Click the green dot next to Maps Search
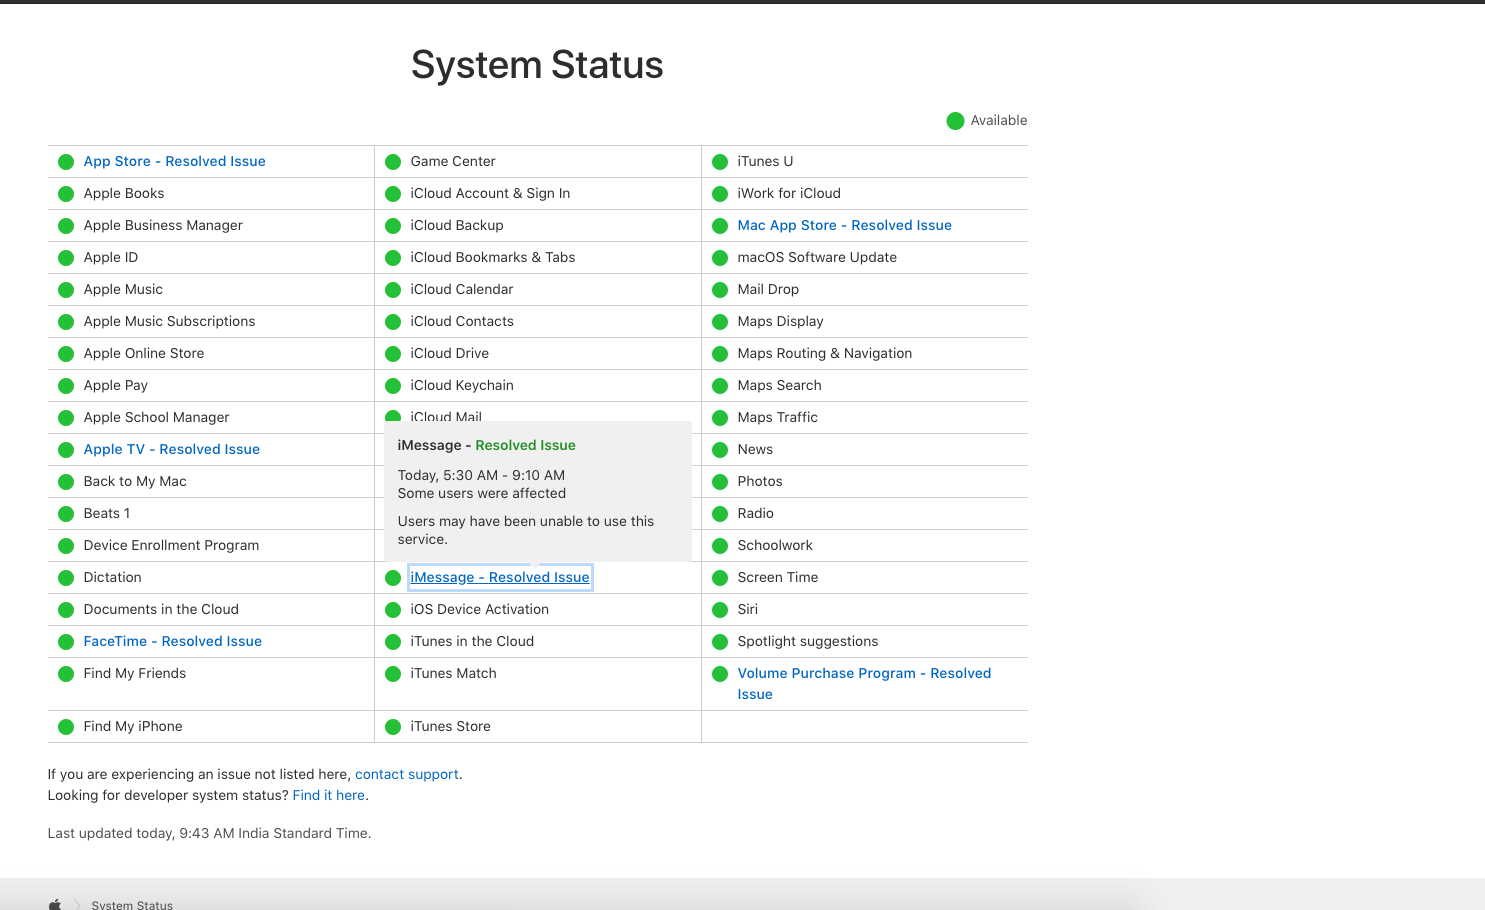This screenshot has width=1485, height=910. pos(720,386)
